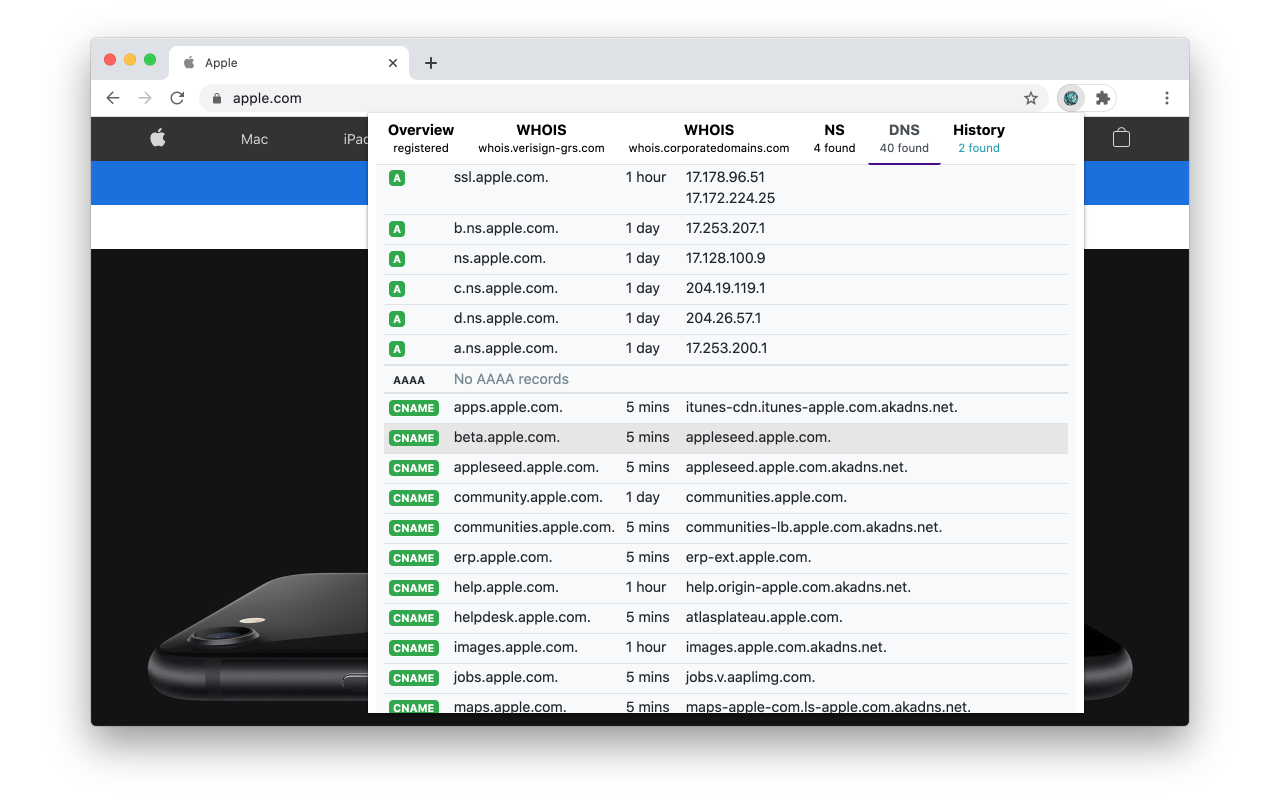Click CNAME badge before communities.apple.com. name
Screen dimensions: 1280x800
(x=414, y=528)
